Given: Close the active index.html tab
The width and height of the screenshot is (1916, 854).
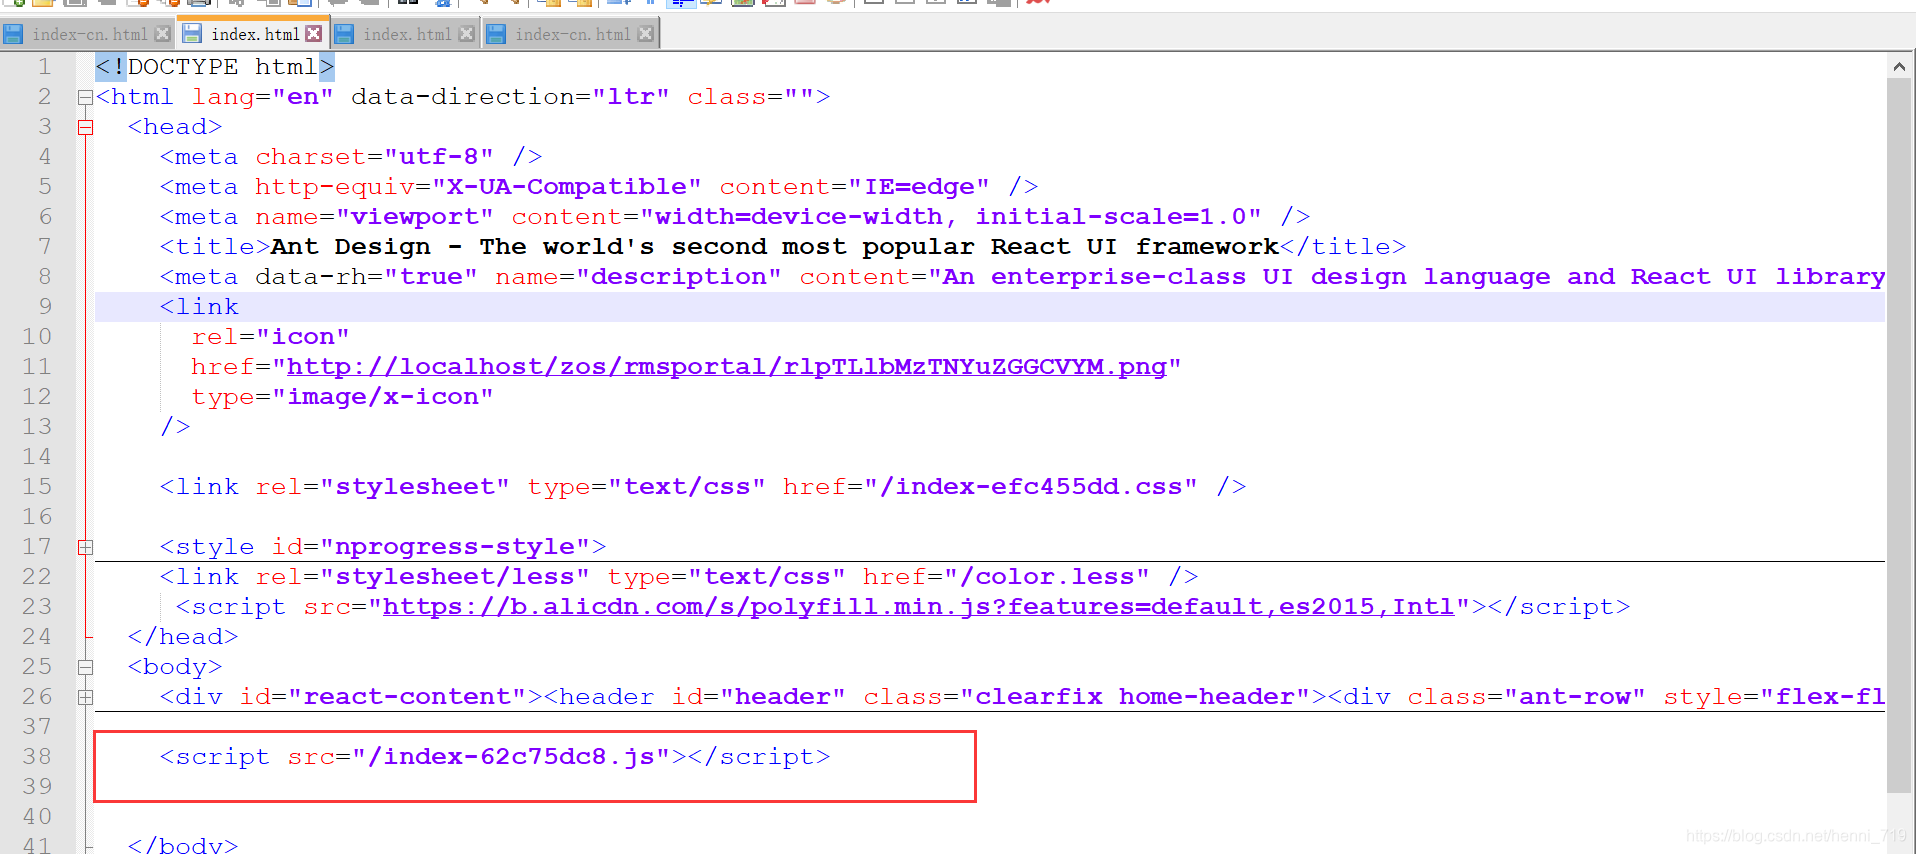Looking at the screenshot, I should (314, 34).
